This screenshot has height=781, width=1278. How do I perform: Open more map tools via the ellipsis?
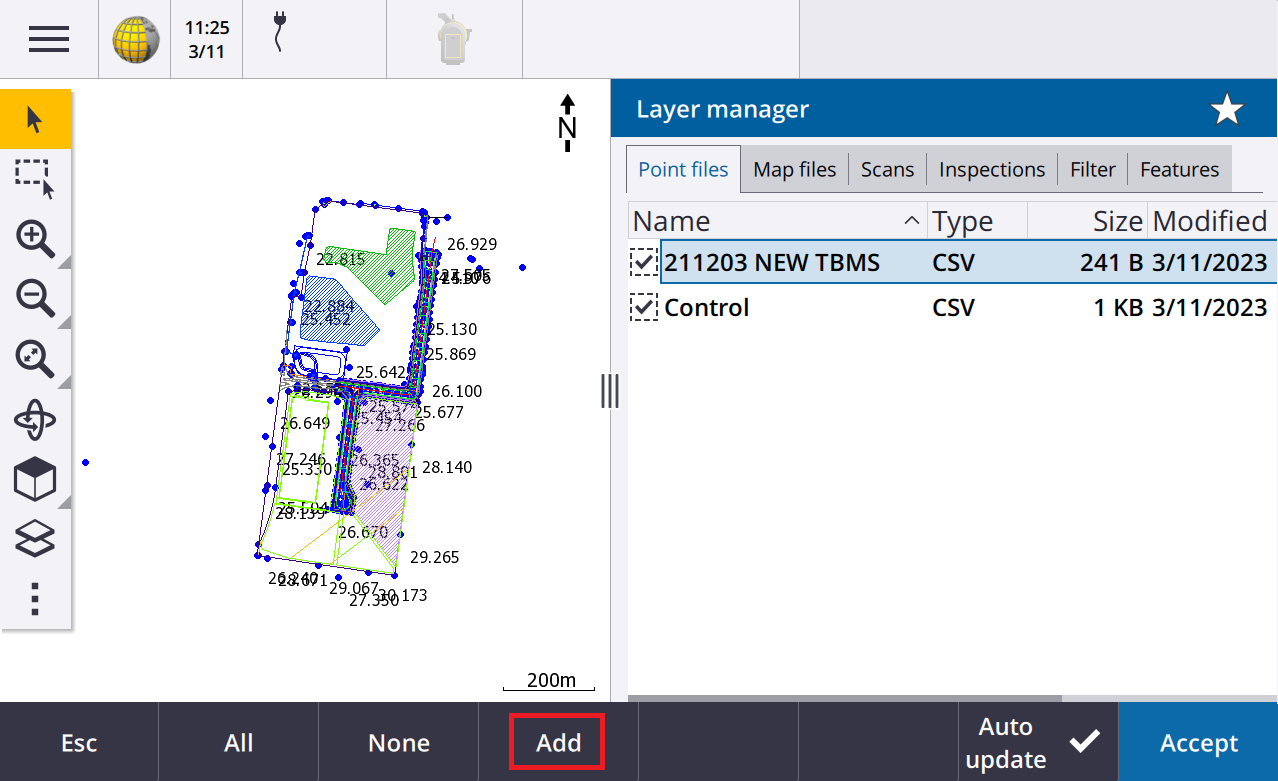pyautogui.click(x=35, y=598)
